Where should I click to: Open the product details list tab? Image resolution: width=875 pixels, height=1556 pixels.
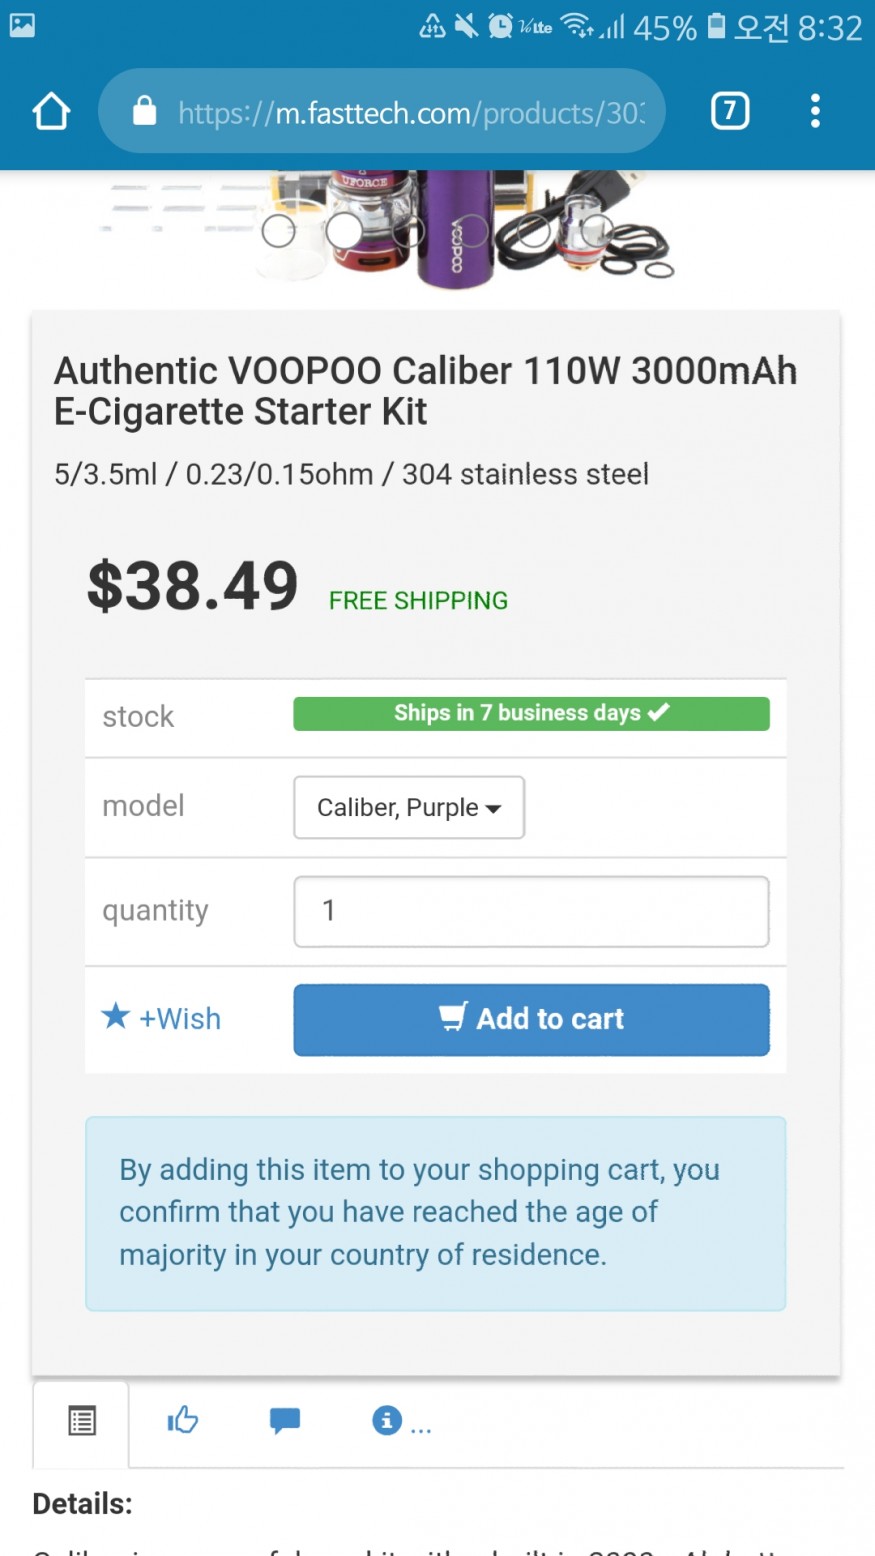82,1420
